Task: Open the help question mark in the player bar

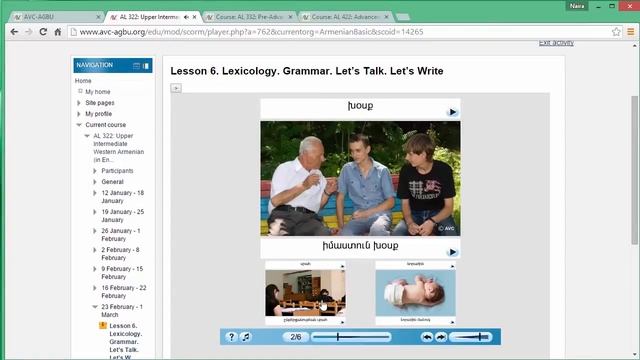Action: pyautogui.click(x=231, y=337)
